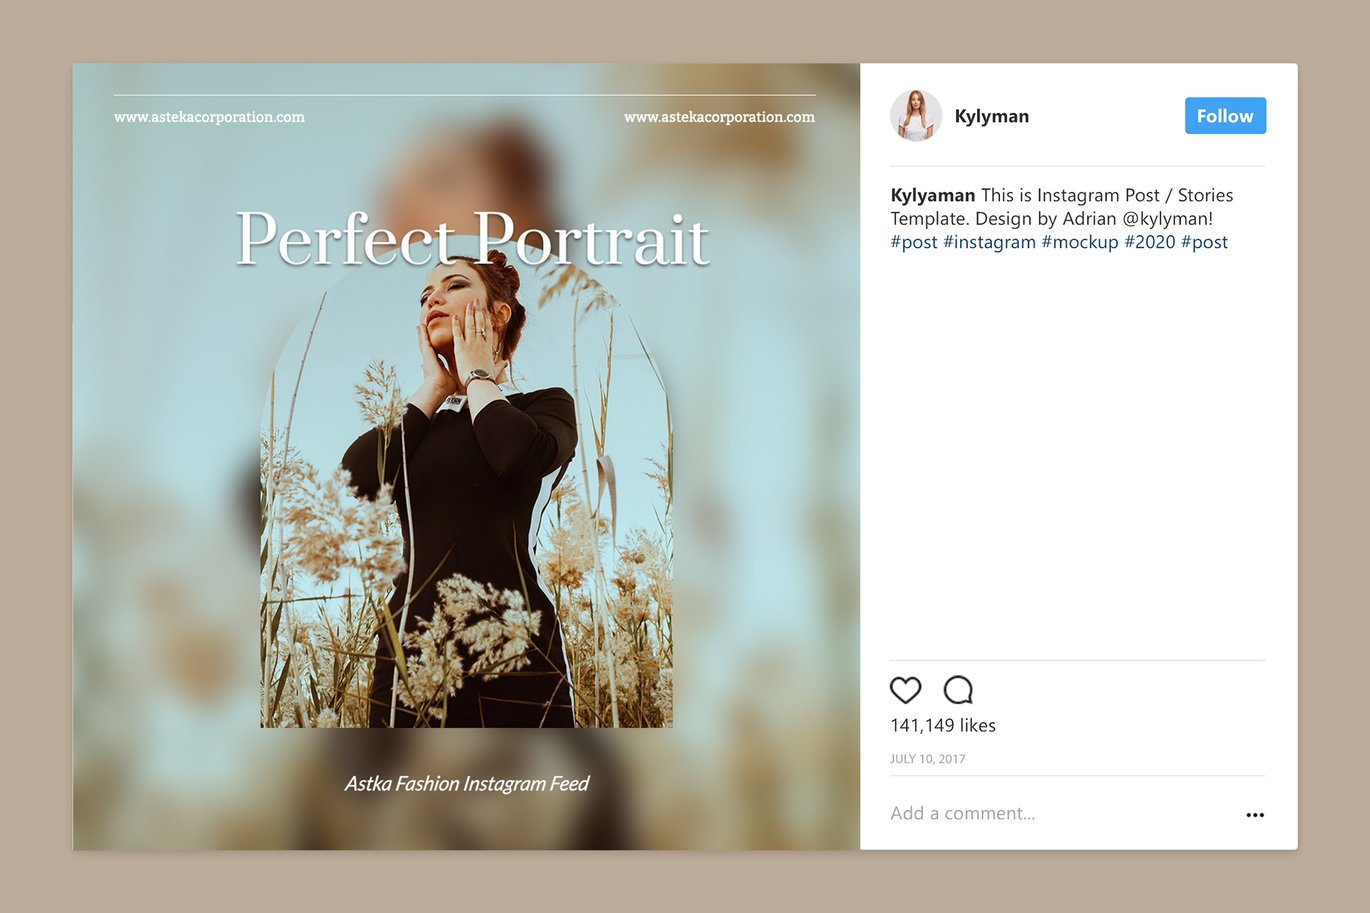Open the #instagram hashtag

coord(989,242)
